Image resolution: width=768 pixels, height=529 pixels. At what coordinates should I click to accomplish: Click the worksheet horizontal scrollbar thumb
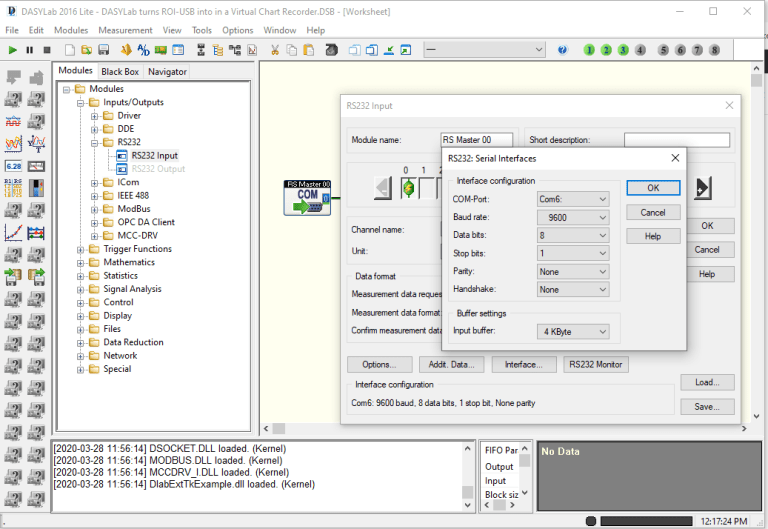click(279, 429)
